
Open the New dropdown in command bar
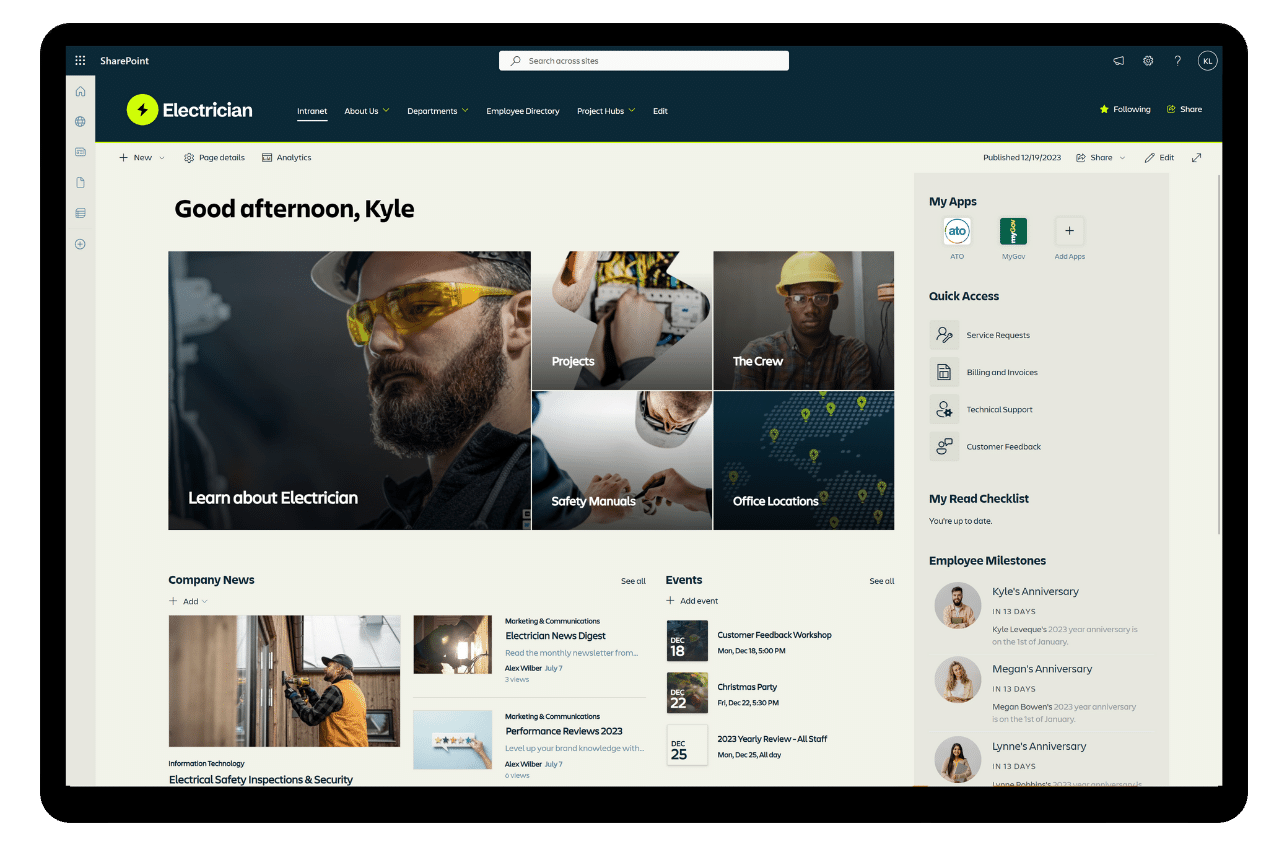(x=142, y=158)
